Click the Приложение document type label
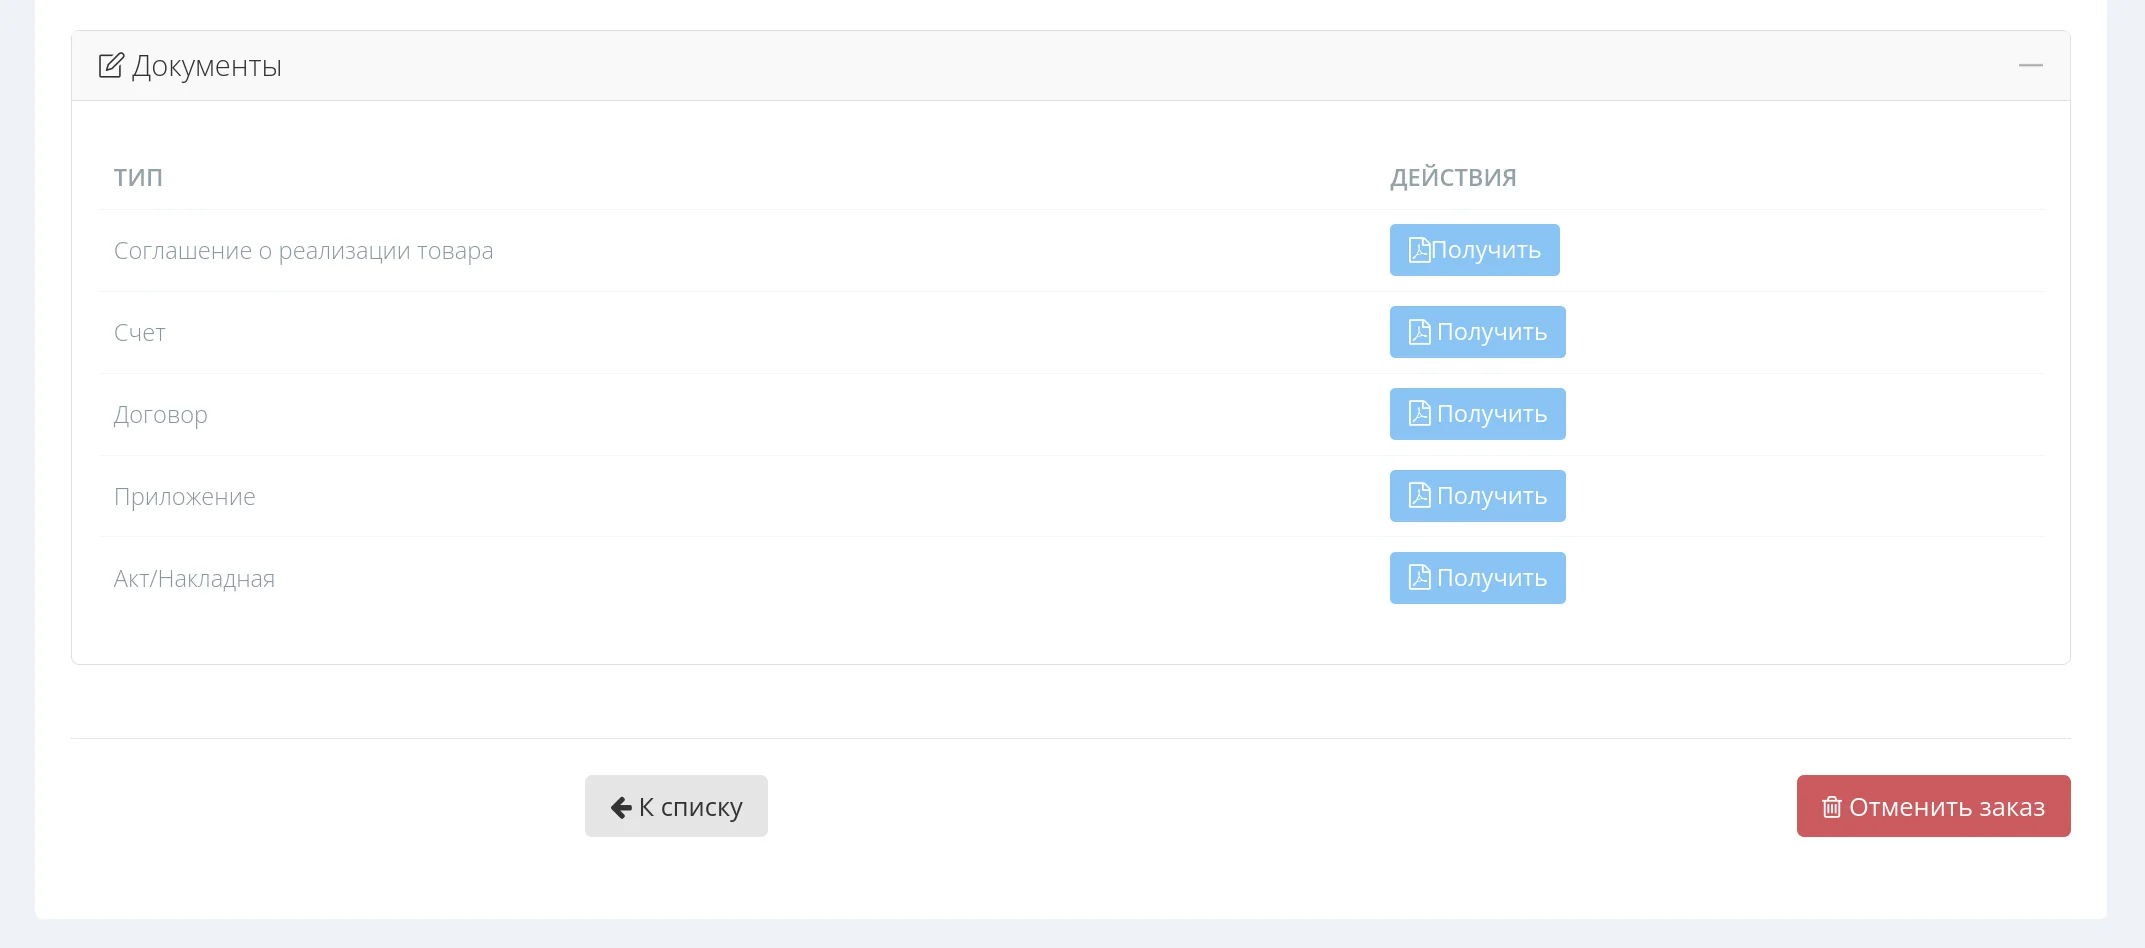This screenshot has width=2145, height=948. click(185, 497)
